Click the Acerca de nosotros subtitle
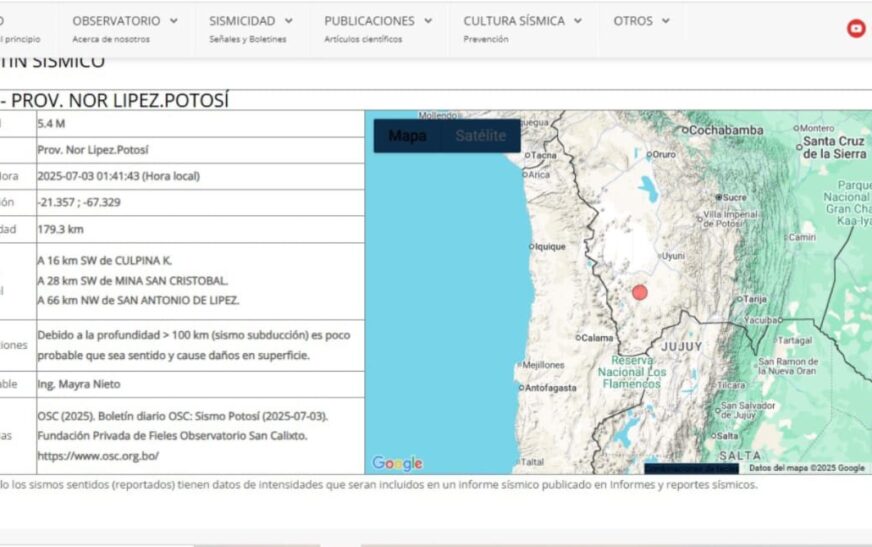Screen dimensions: 872x547 [111, 39]
